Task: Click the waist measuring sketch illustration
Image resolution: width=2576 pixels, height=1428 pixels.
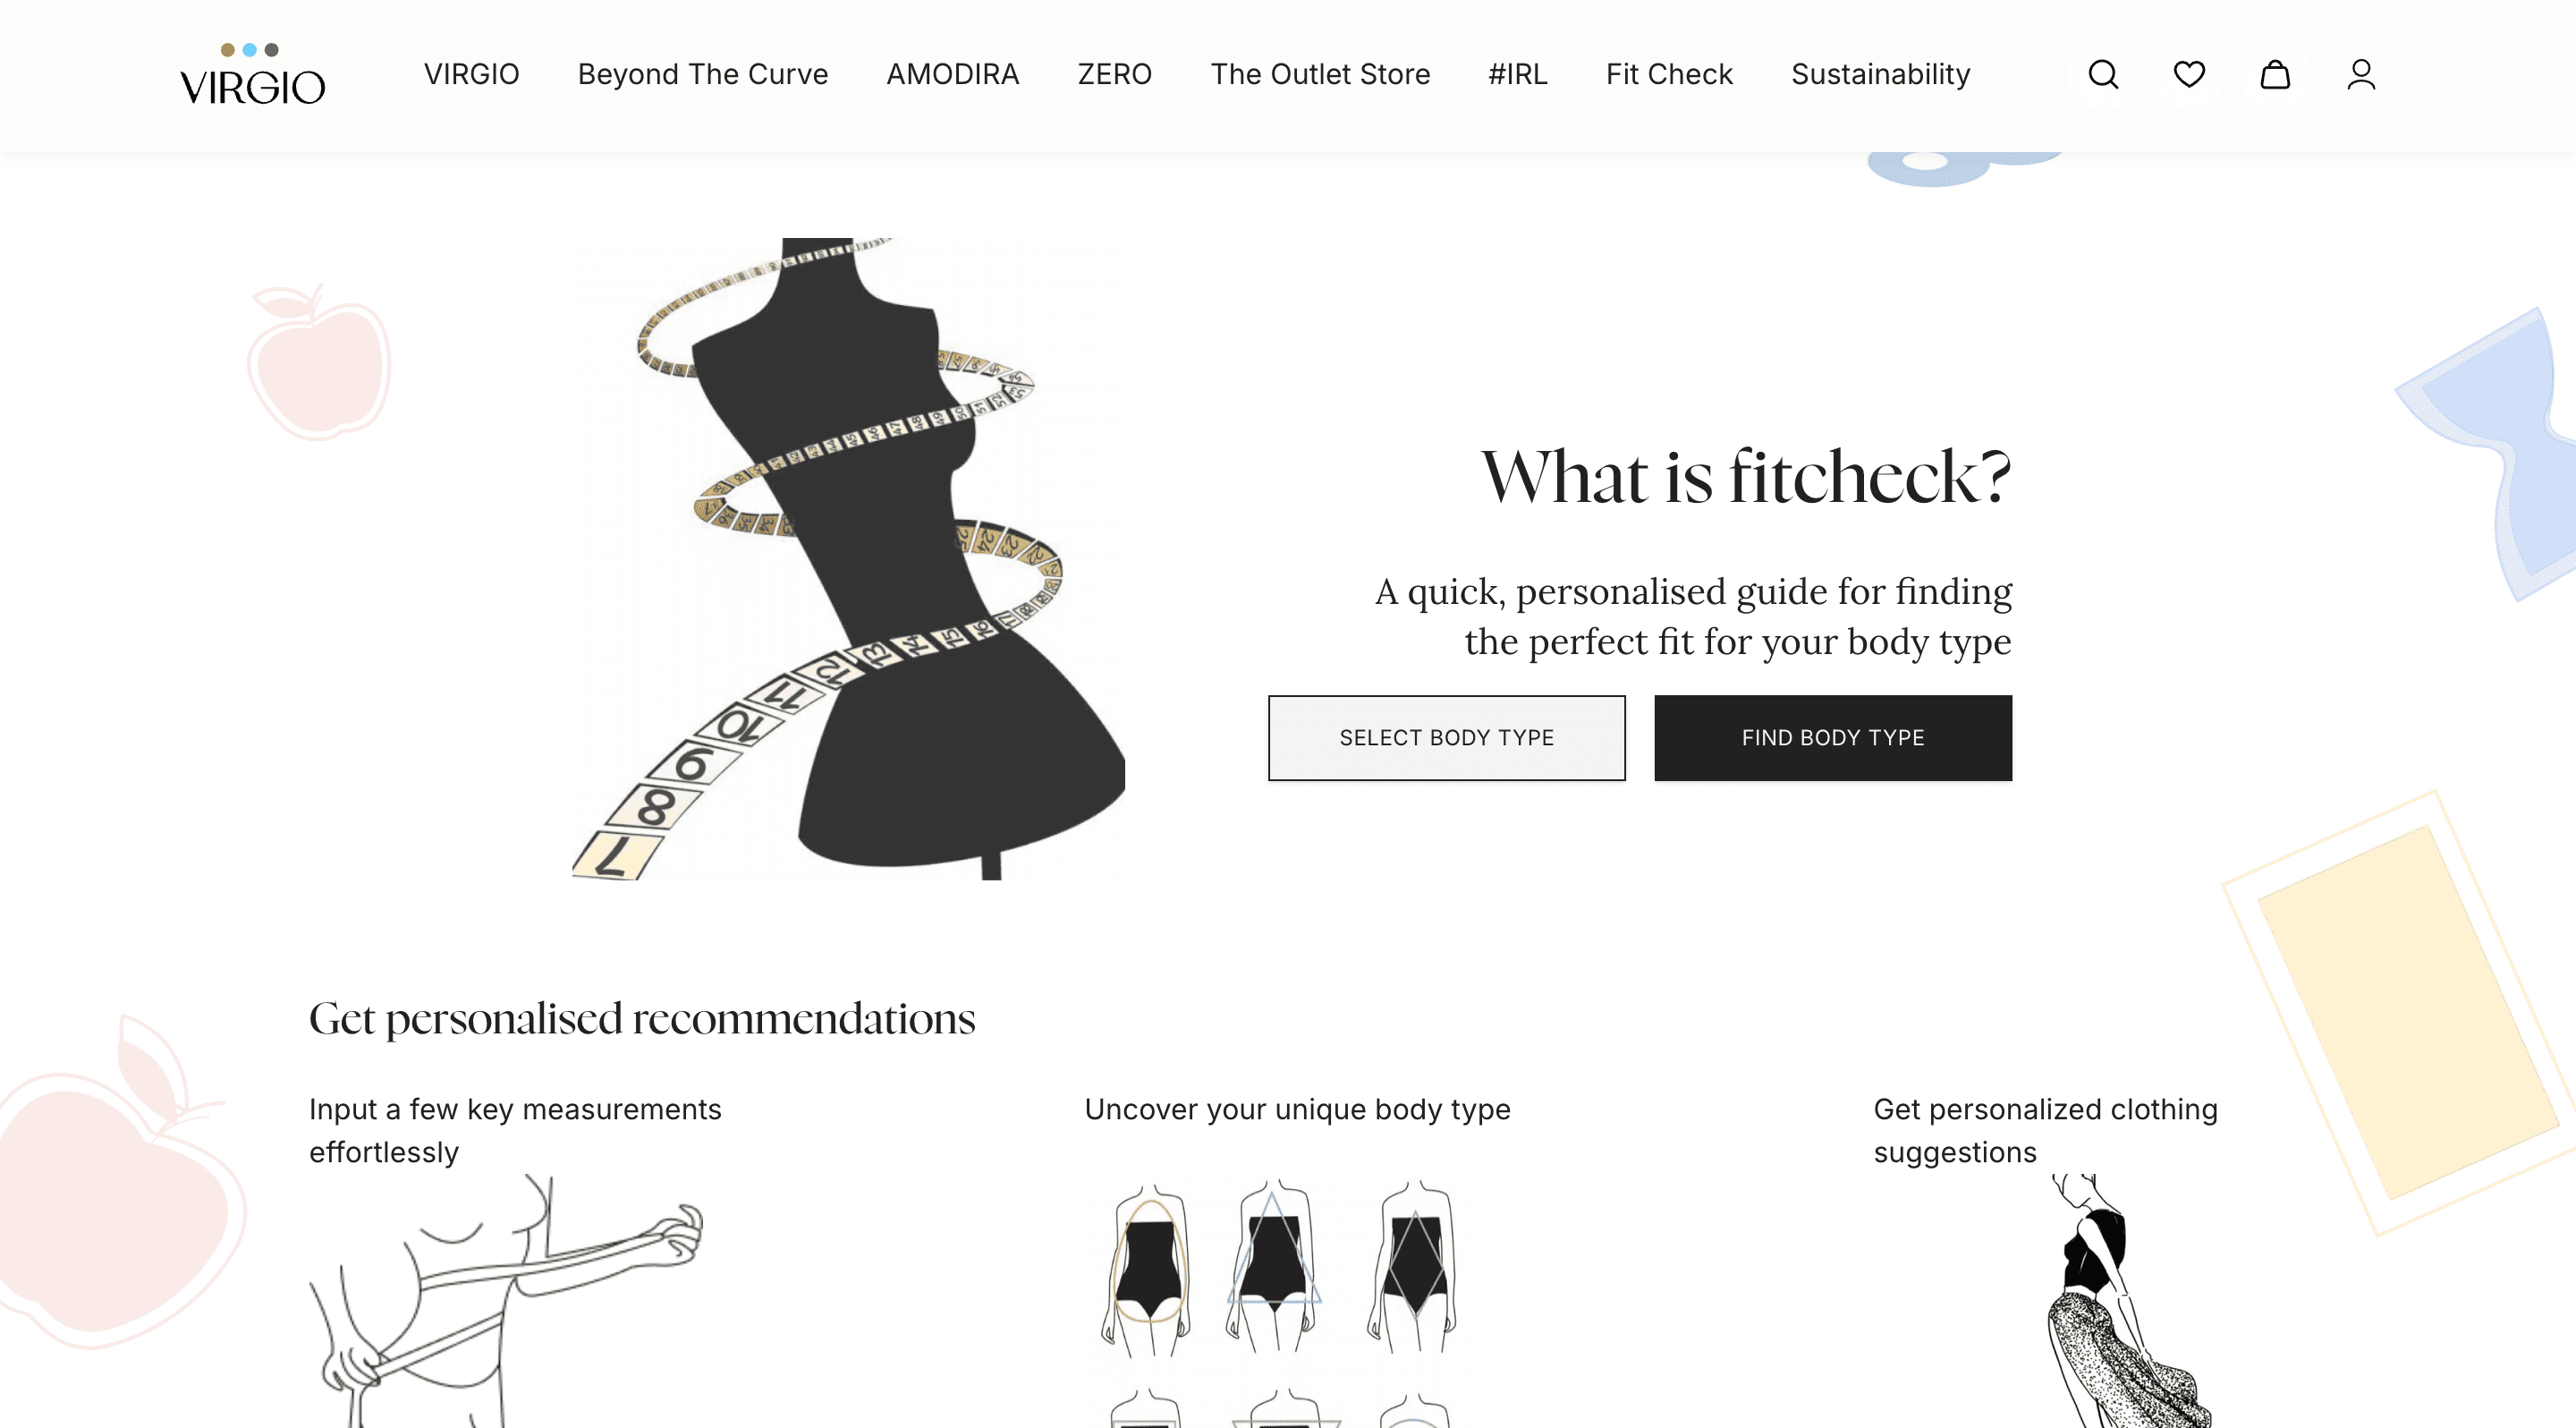Action: 506,1302
